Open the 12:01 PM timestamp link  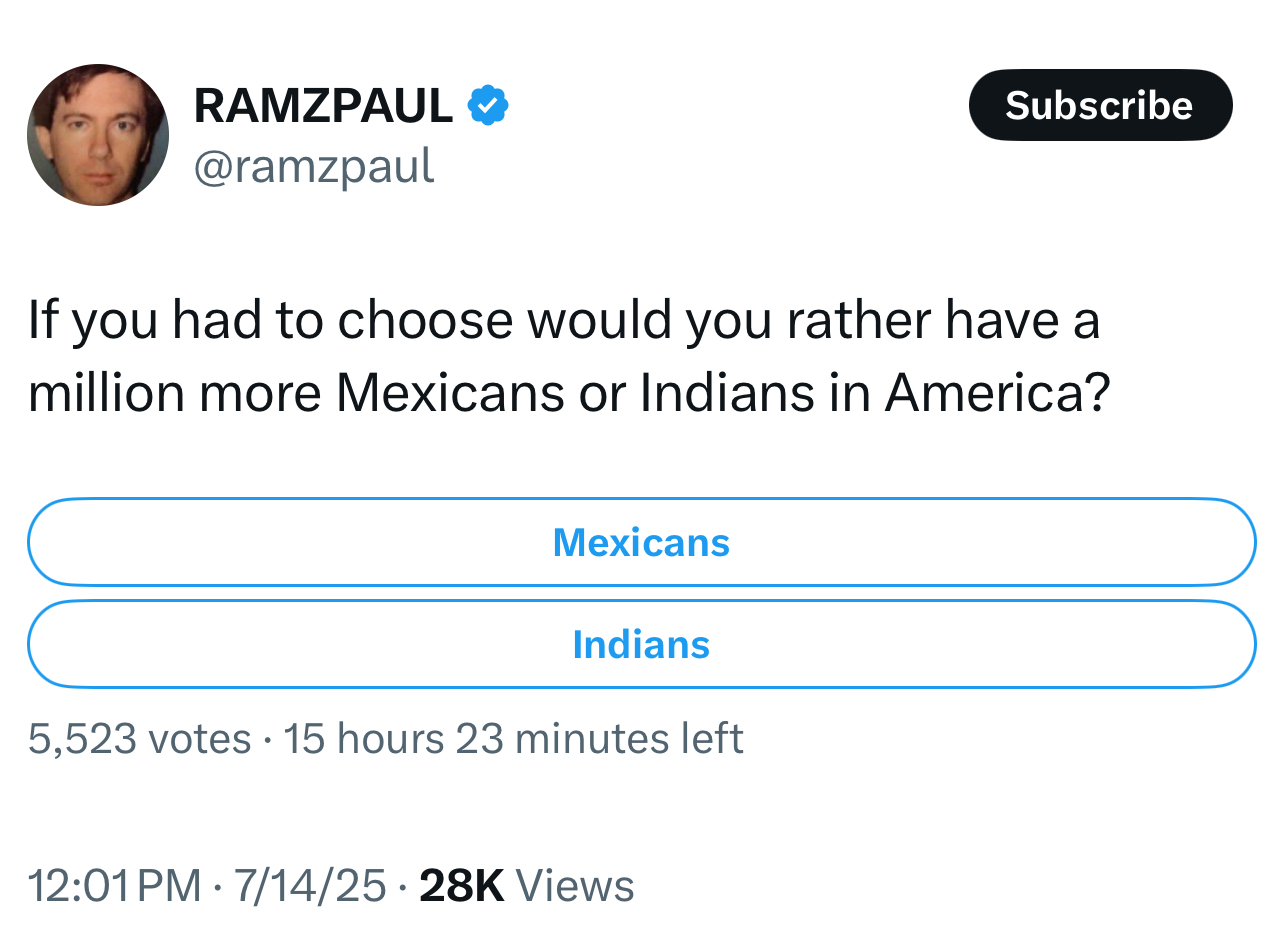click(x=115, y=886)
